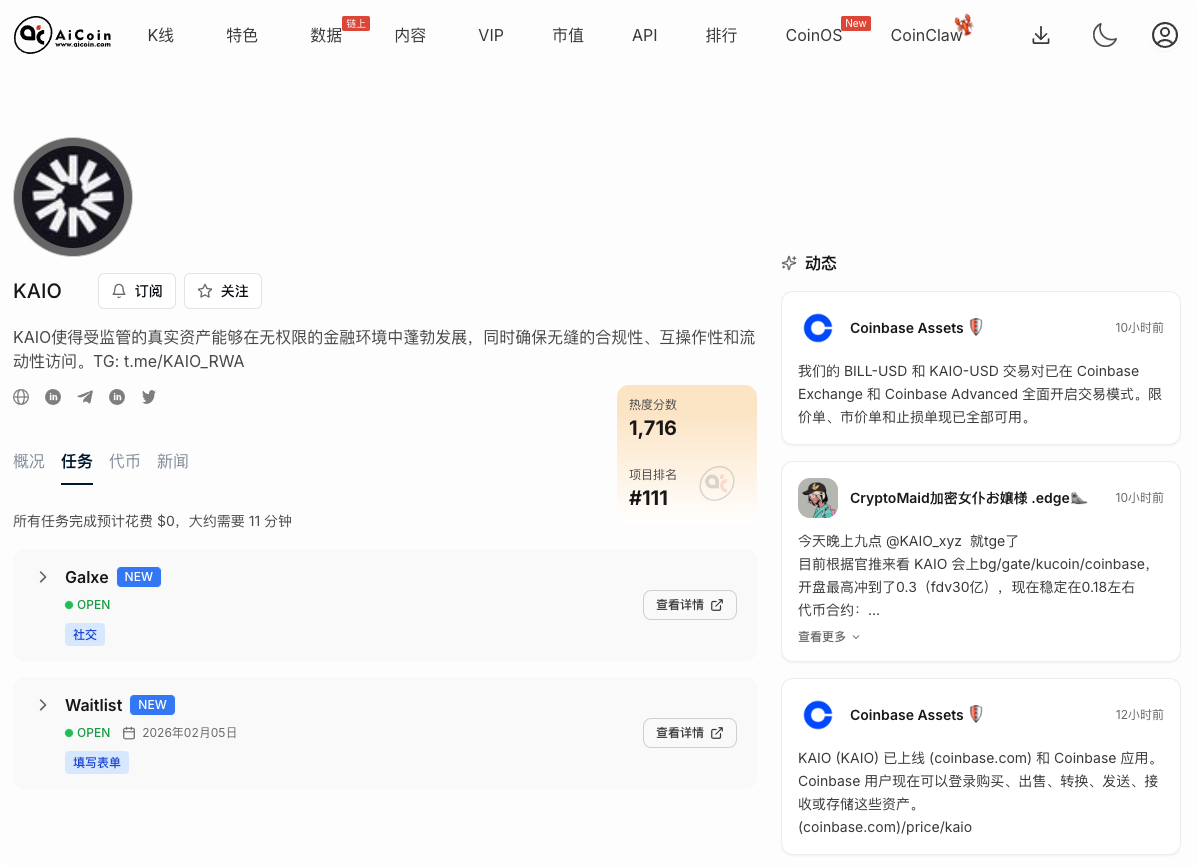1198x866 pixels.
Task: Open CoinClaw in the navigation
Action: coord(926,35)
